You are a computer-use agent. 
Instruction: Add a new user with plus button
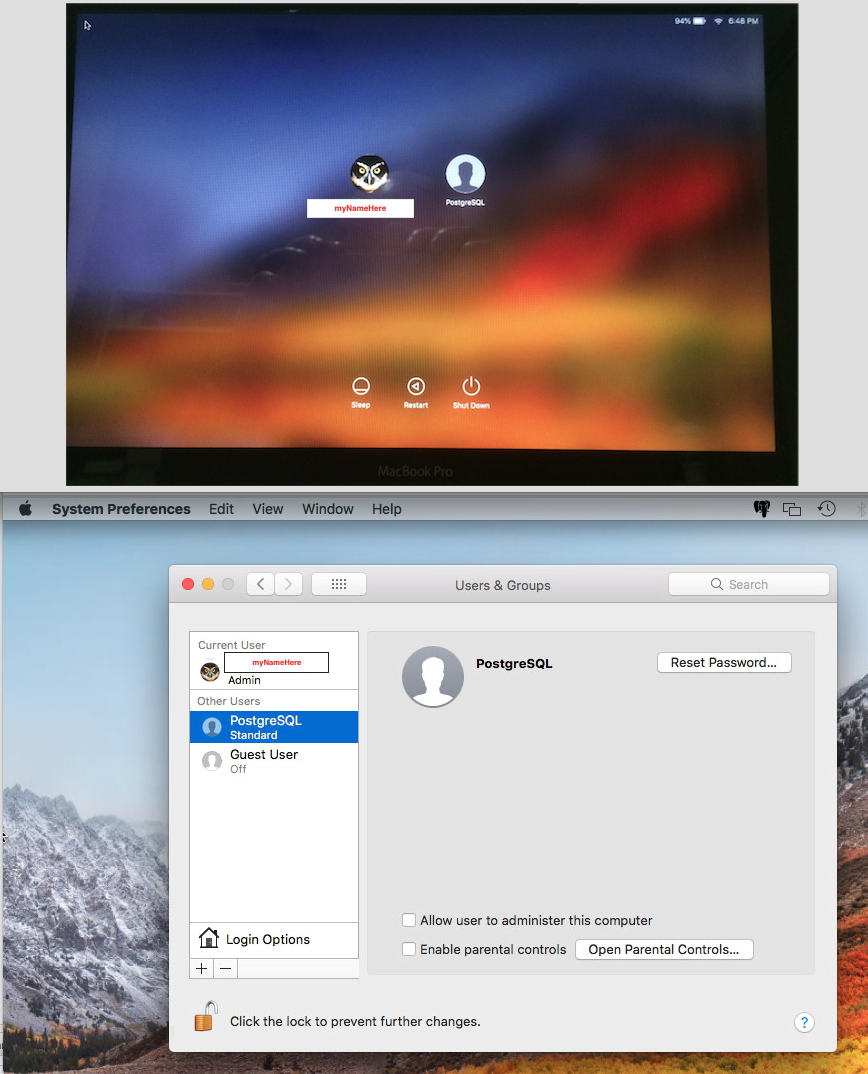[202, 969]
